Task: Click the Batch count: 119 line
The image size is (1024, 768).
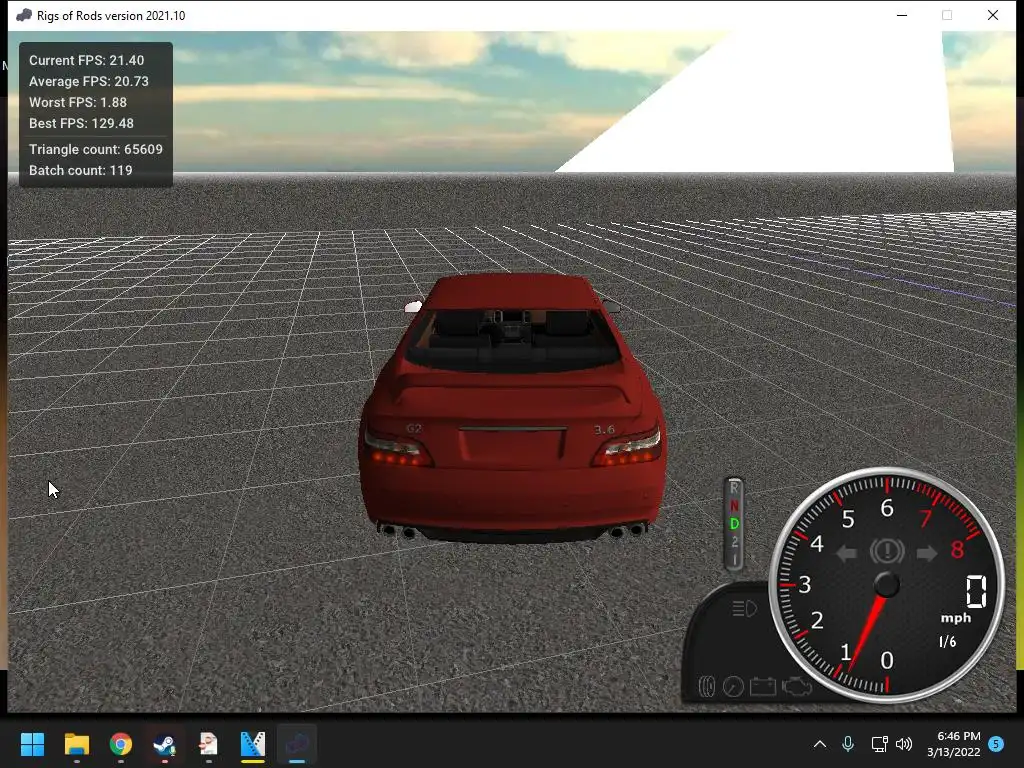Action: (x=80, y=170)
